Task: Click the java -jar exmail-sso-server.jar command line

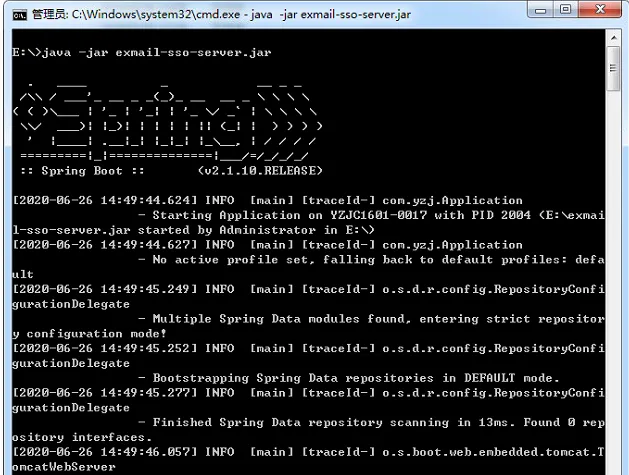Action: click(142, 53)
